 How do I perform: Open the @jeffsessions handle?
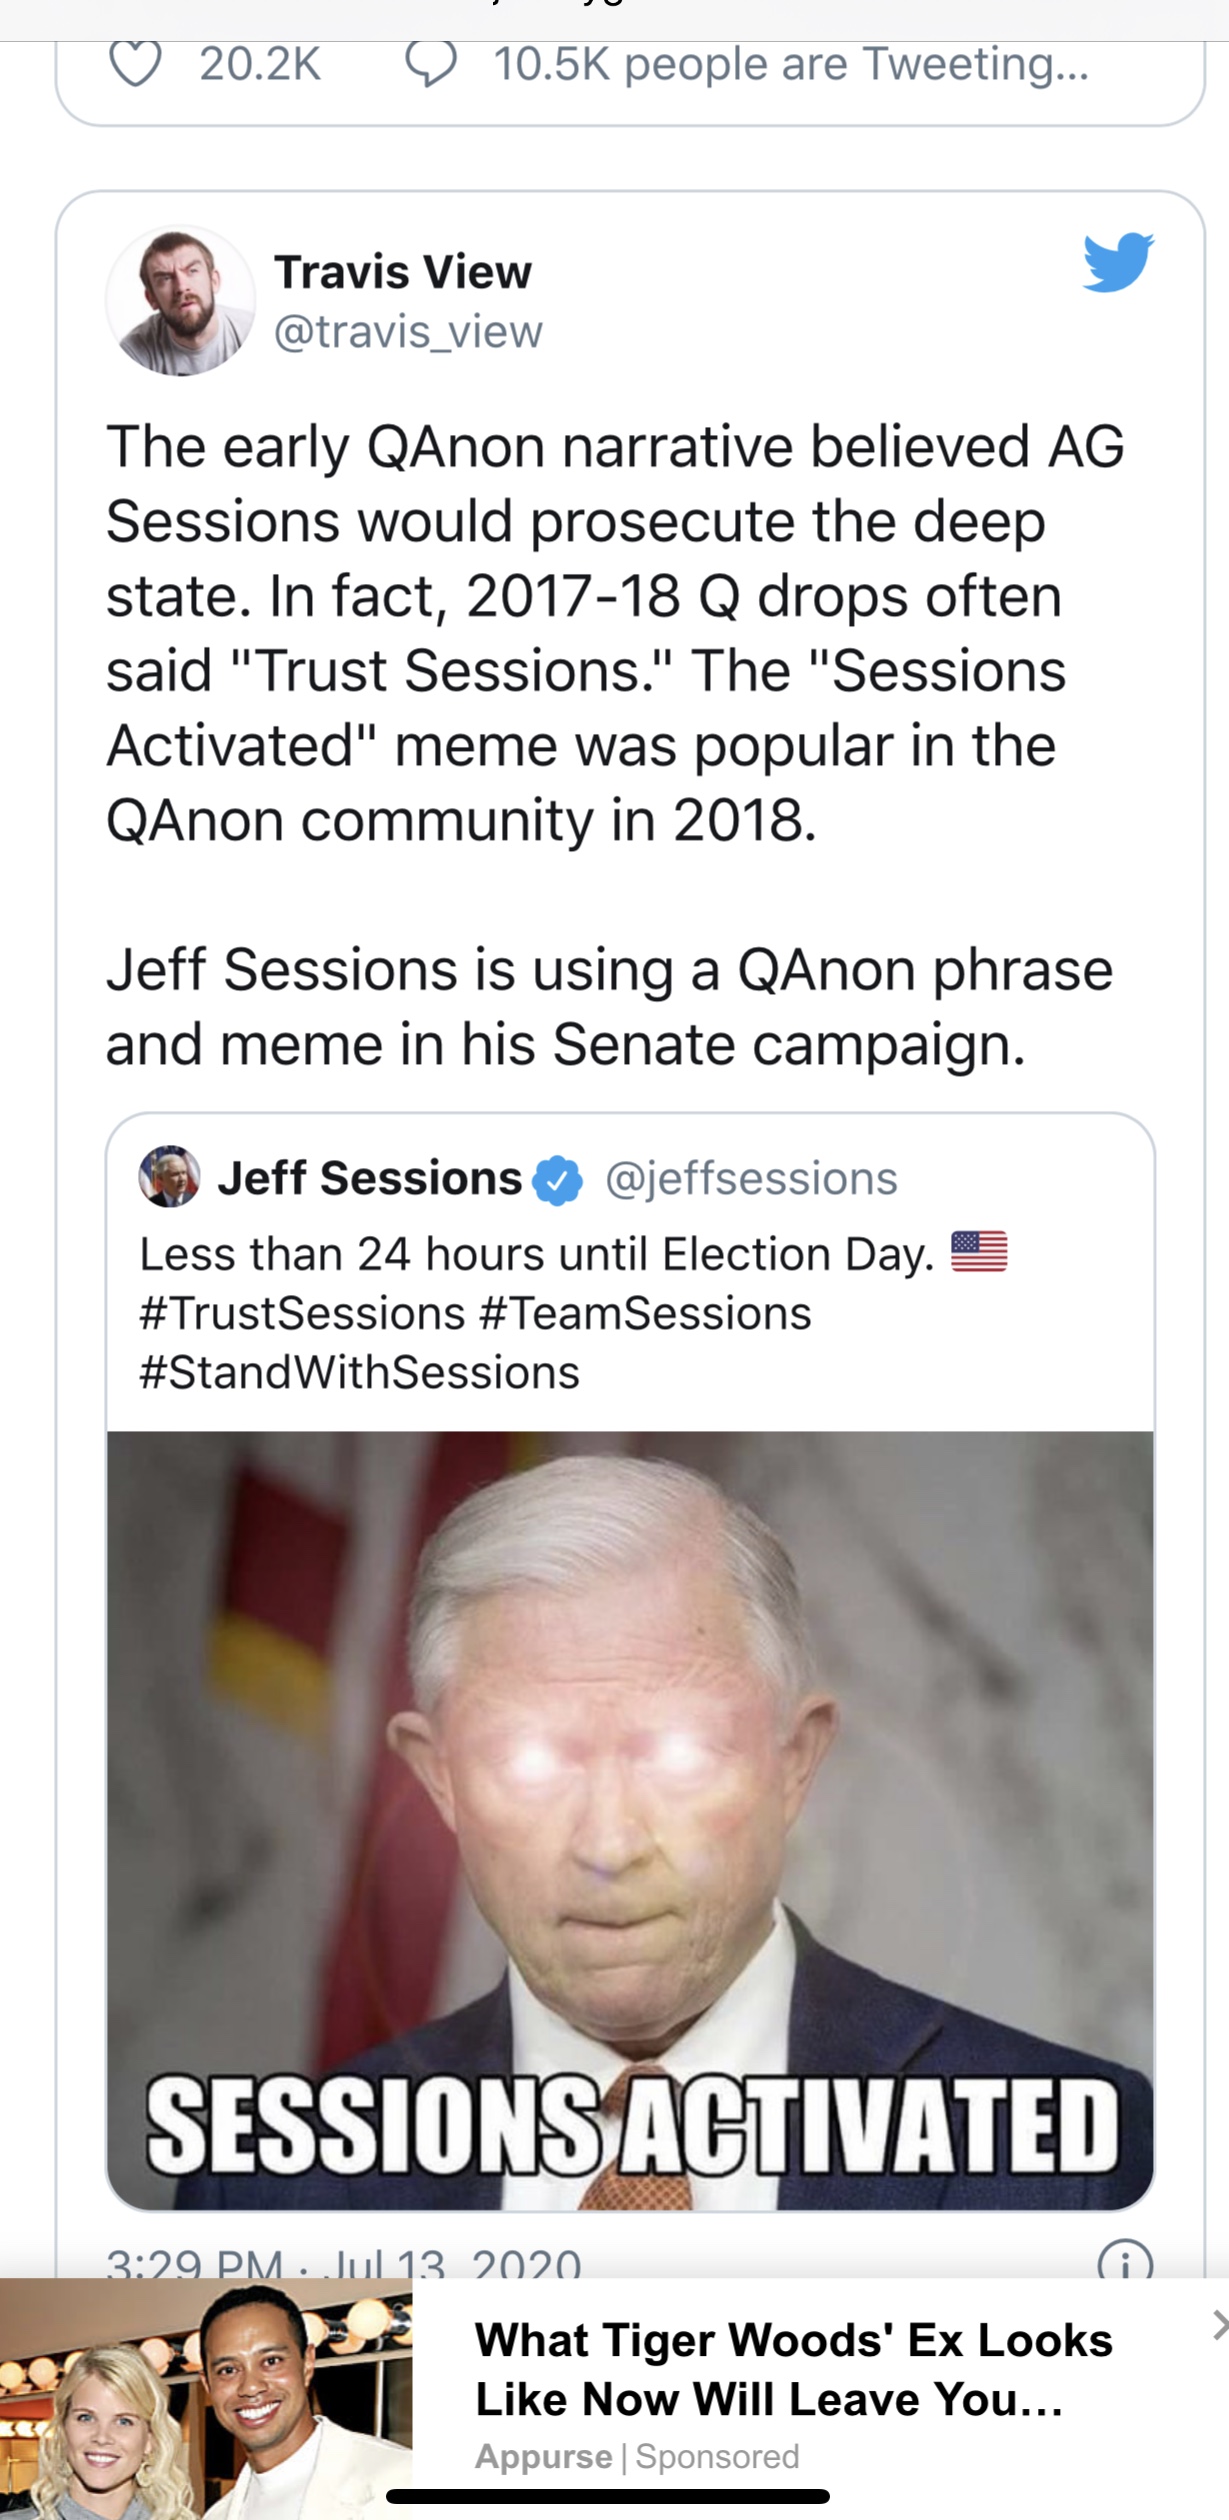(x=751, y=1179)
